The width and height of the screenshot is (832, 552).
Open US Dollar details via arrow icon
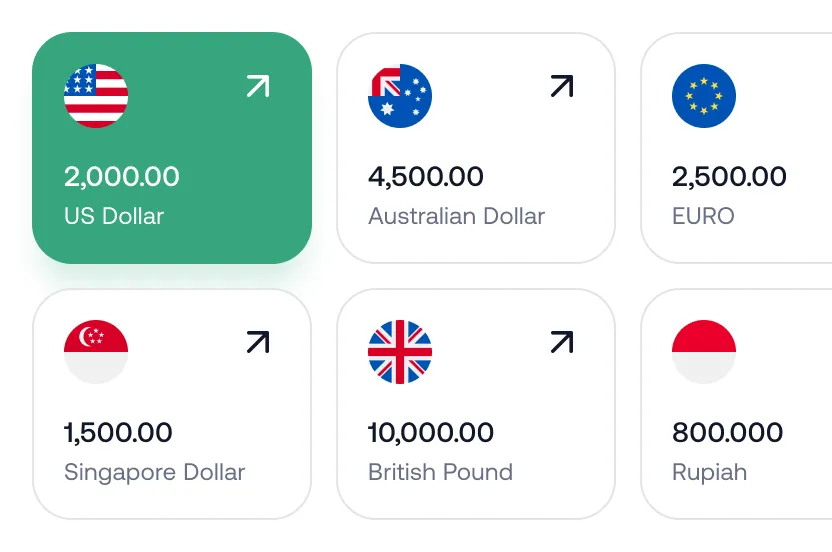tap(258, 87)
